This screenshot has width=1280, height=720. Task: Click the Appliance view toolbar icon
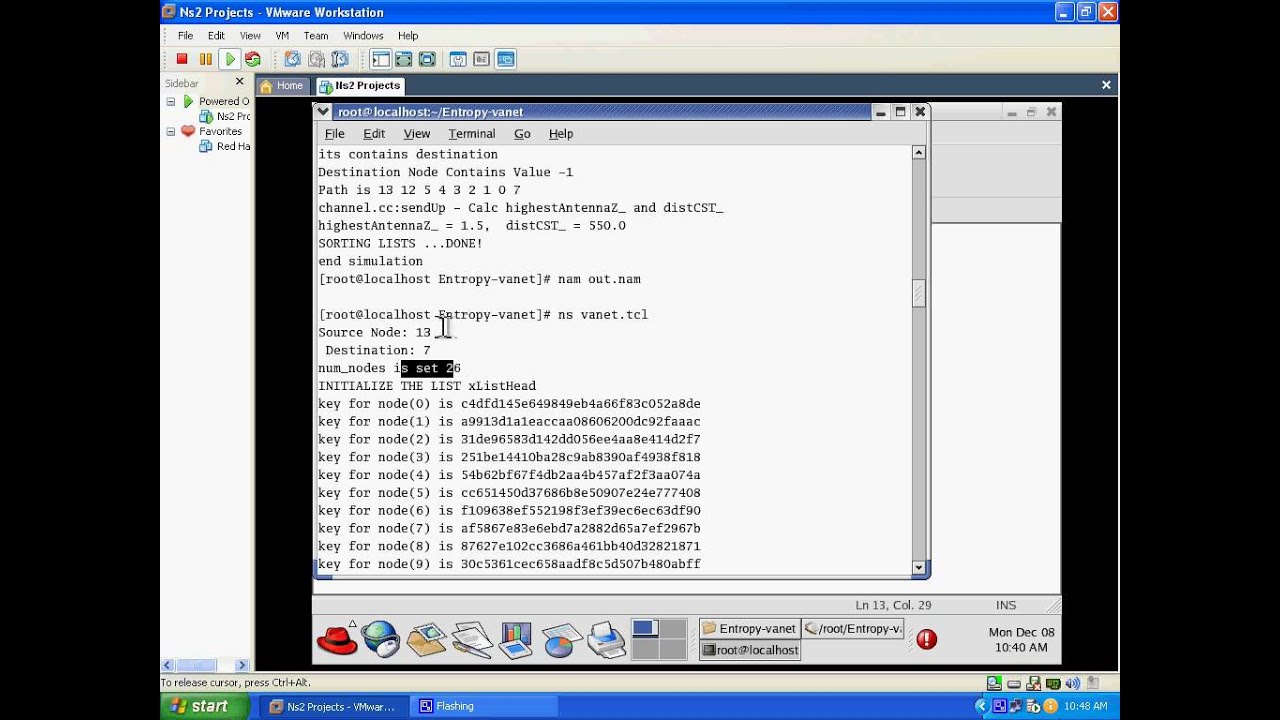(482, 60)
